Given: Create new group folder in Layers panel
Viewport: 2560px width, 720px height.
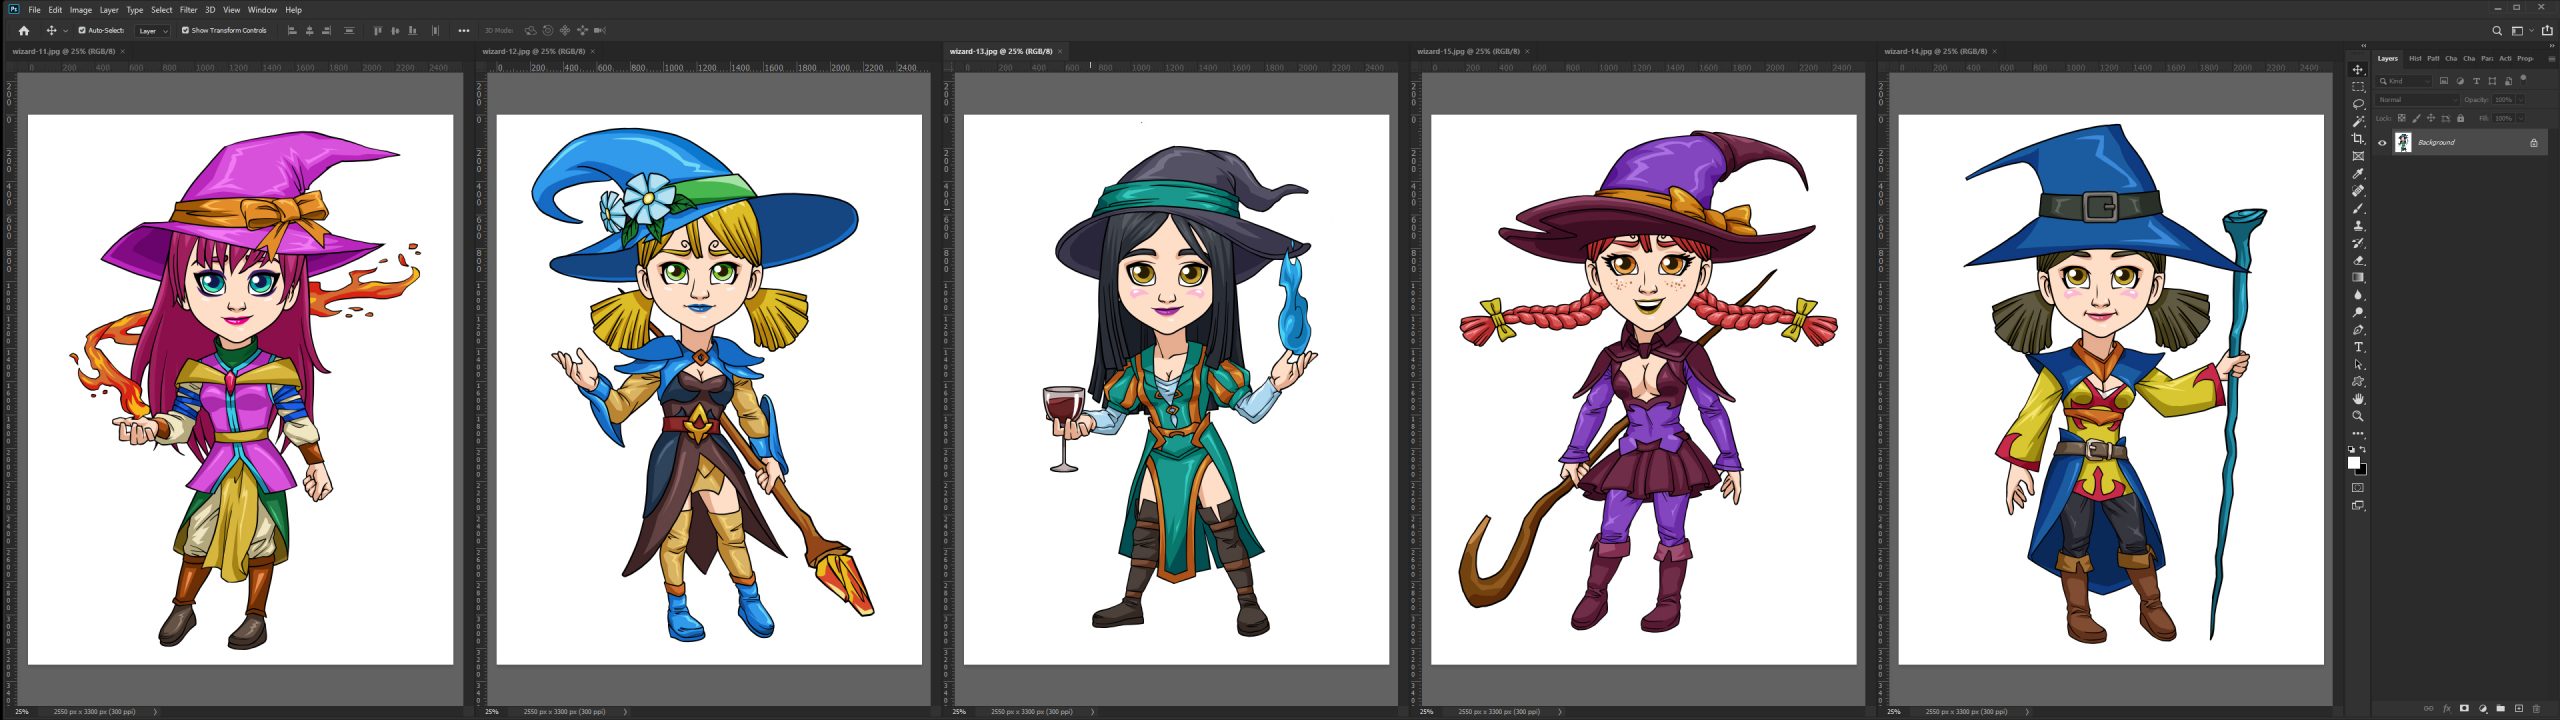Looking at the screenshot, I should [2501, 708].
